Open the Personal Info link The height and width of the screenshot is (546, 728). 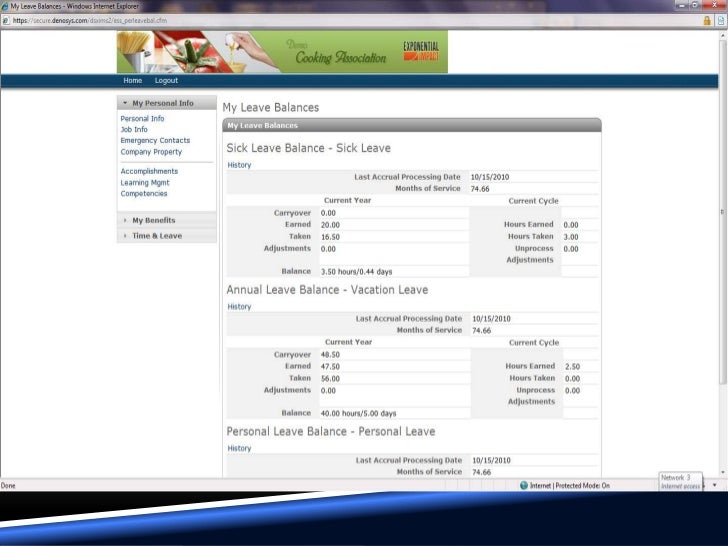142,118
